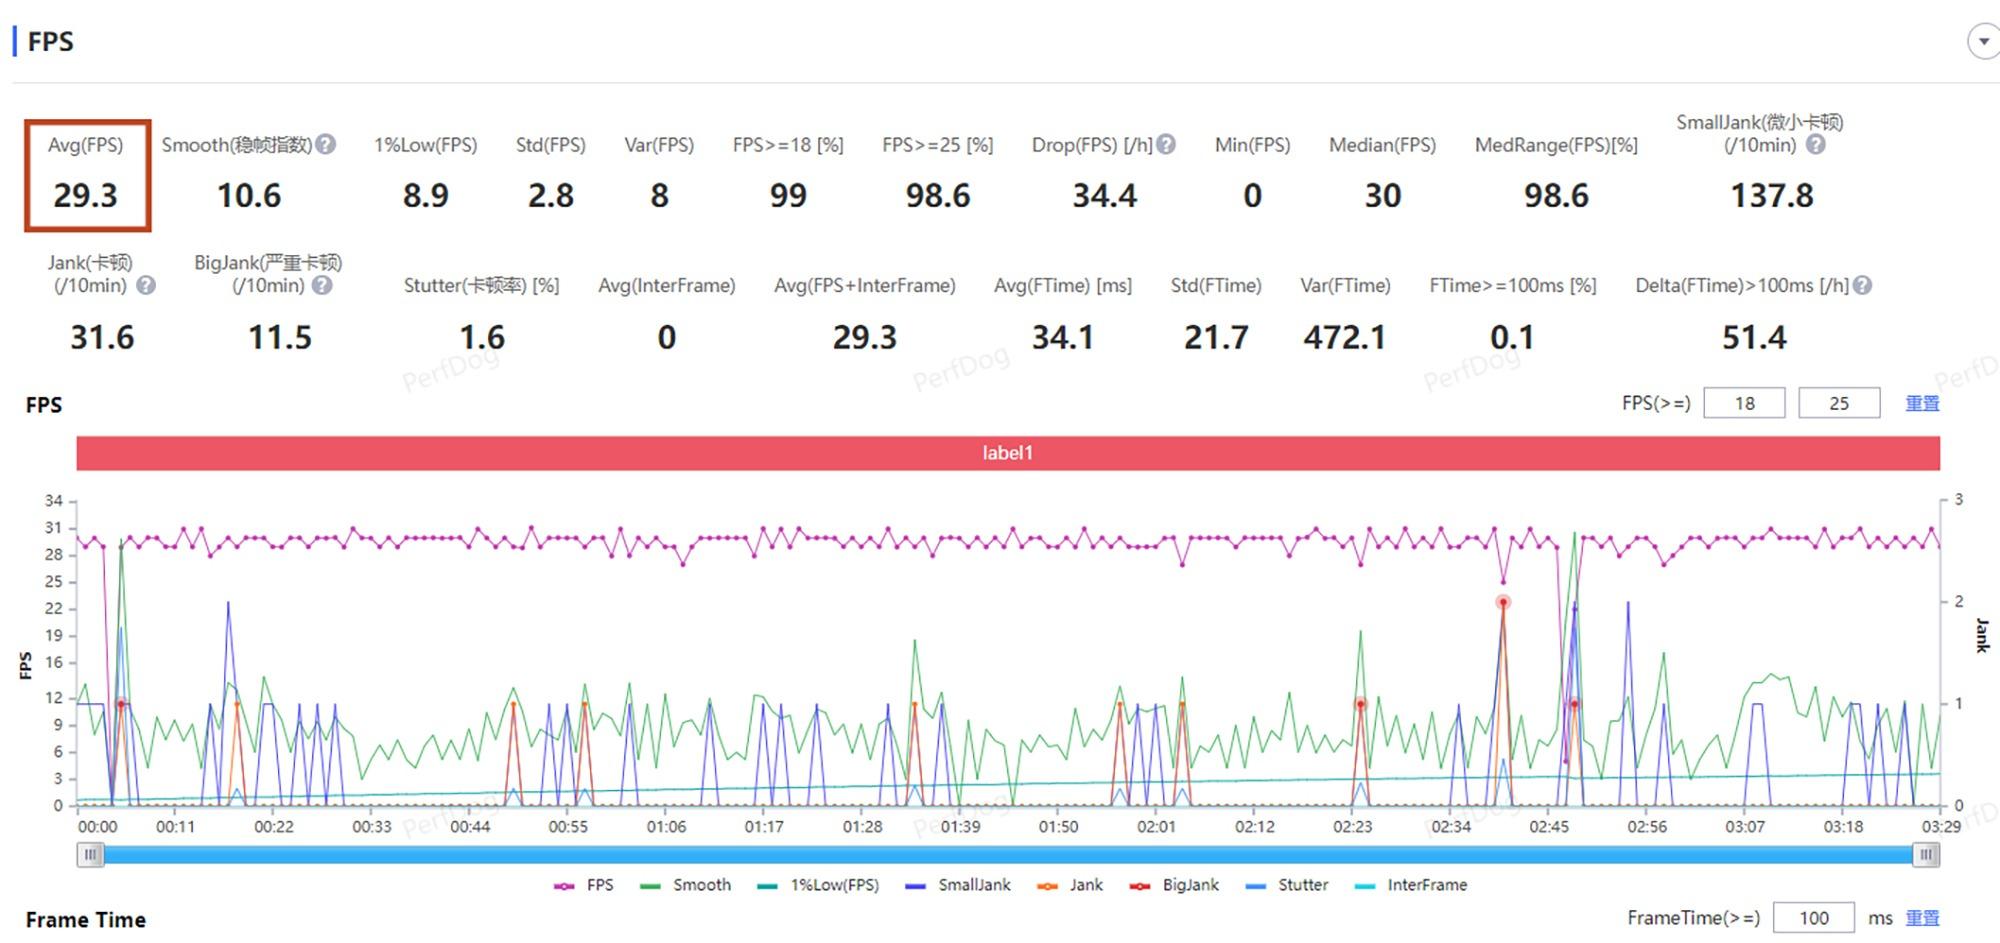Click the 01:06 time axis label

click(666, 827)
